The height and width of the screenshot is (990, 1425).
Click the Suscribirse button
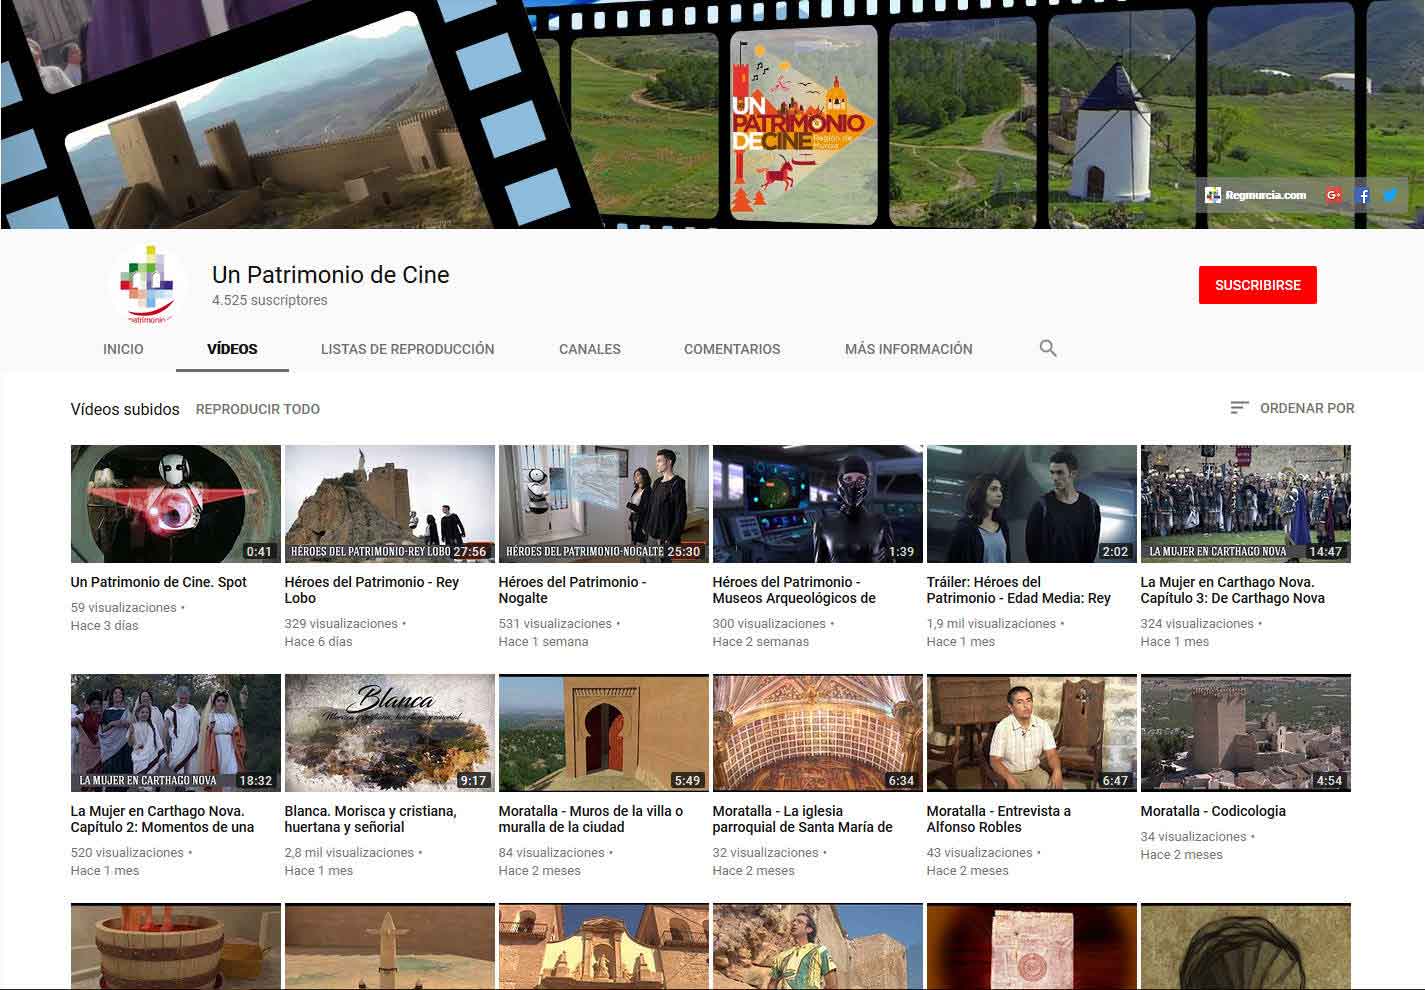point(1258,285)
